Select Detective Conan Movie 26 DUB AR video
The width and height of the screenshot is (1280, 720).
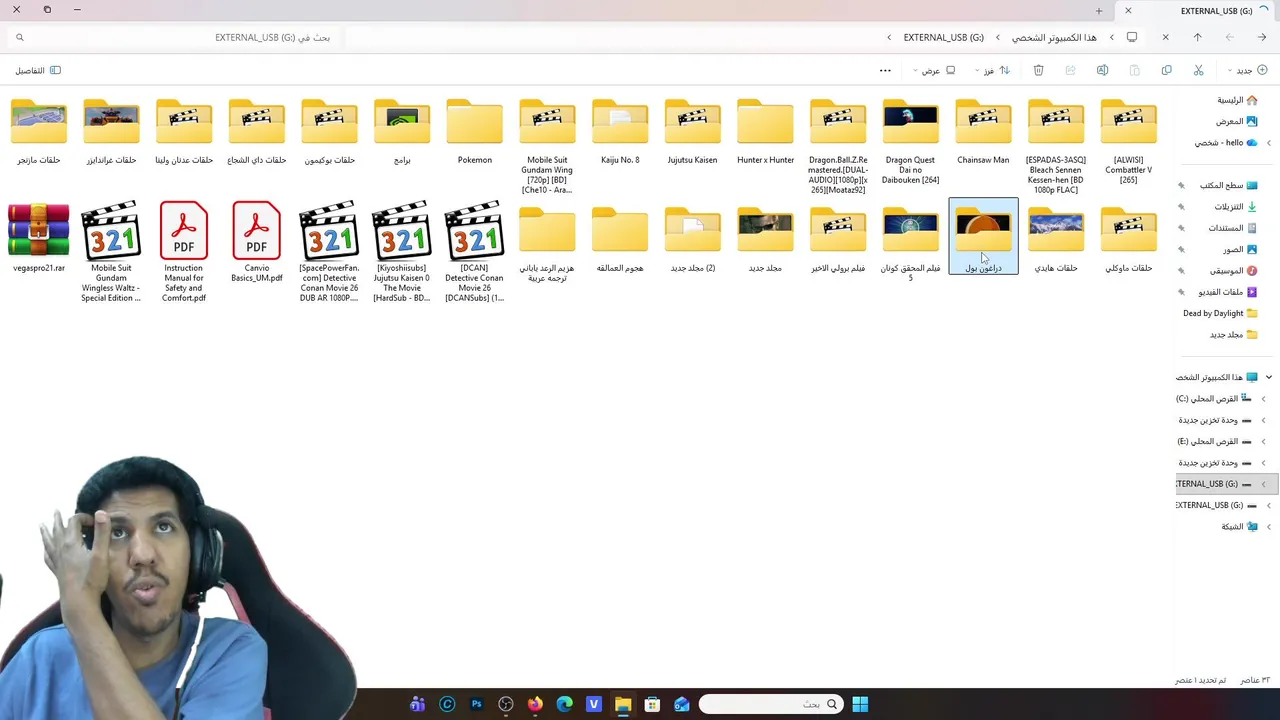pyautogui.click(x=329, y=252)
